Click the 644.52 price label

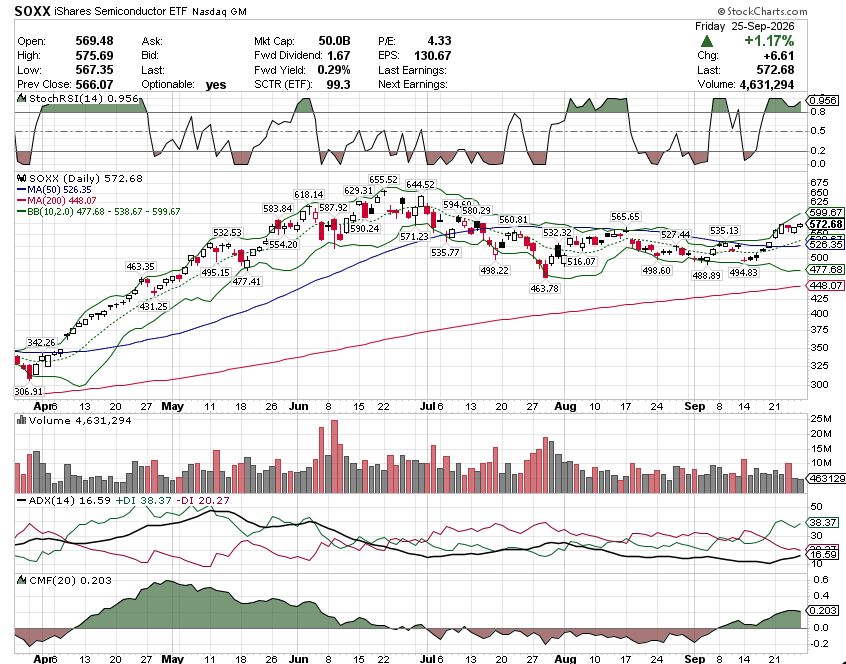[x=420, y=184]
